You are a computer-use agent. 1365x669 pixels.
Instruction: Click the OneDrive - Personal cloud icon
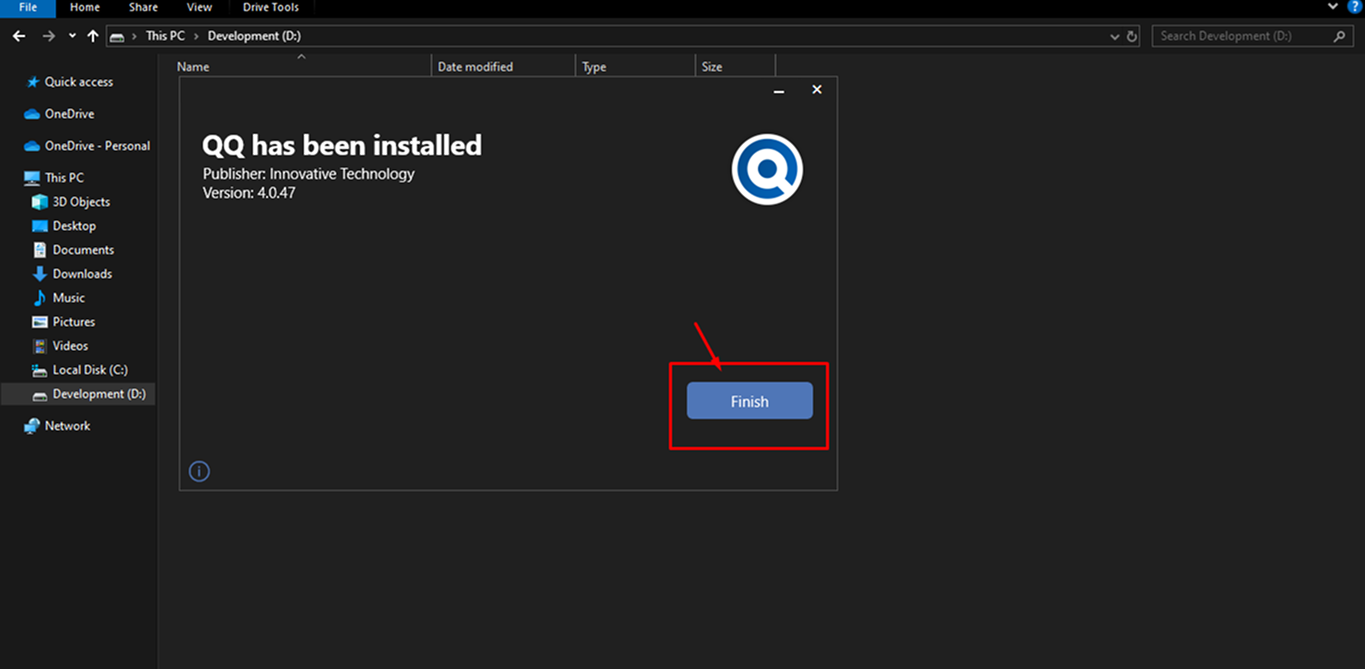click(32, 146)
